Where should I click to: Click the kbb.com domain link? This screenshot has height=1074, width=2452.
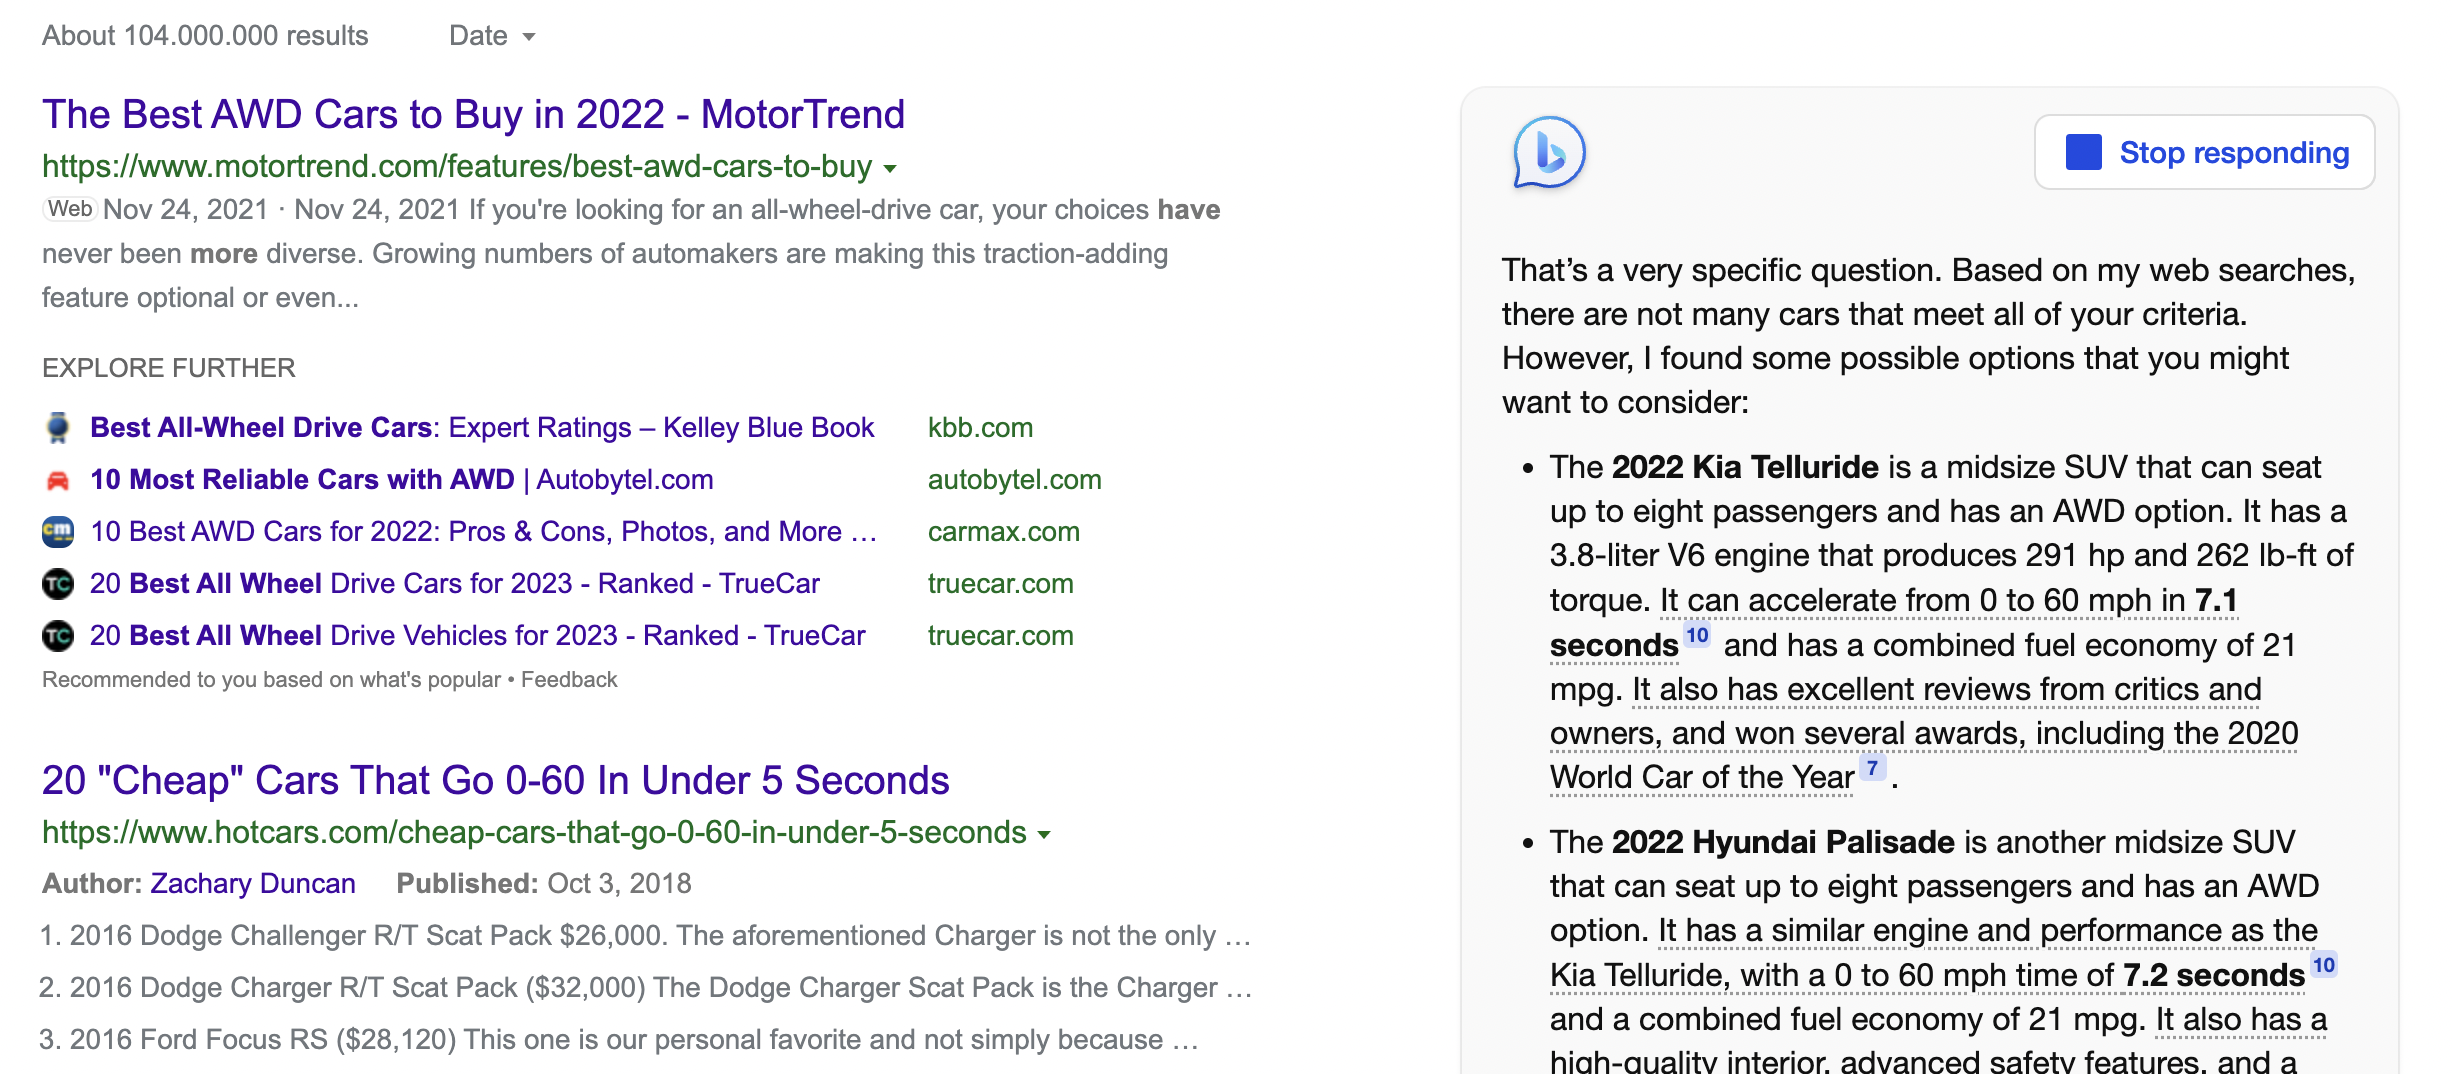pyautogui.click(x=980, y=428)
